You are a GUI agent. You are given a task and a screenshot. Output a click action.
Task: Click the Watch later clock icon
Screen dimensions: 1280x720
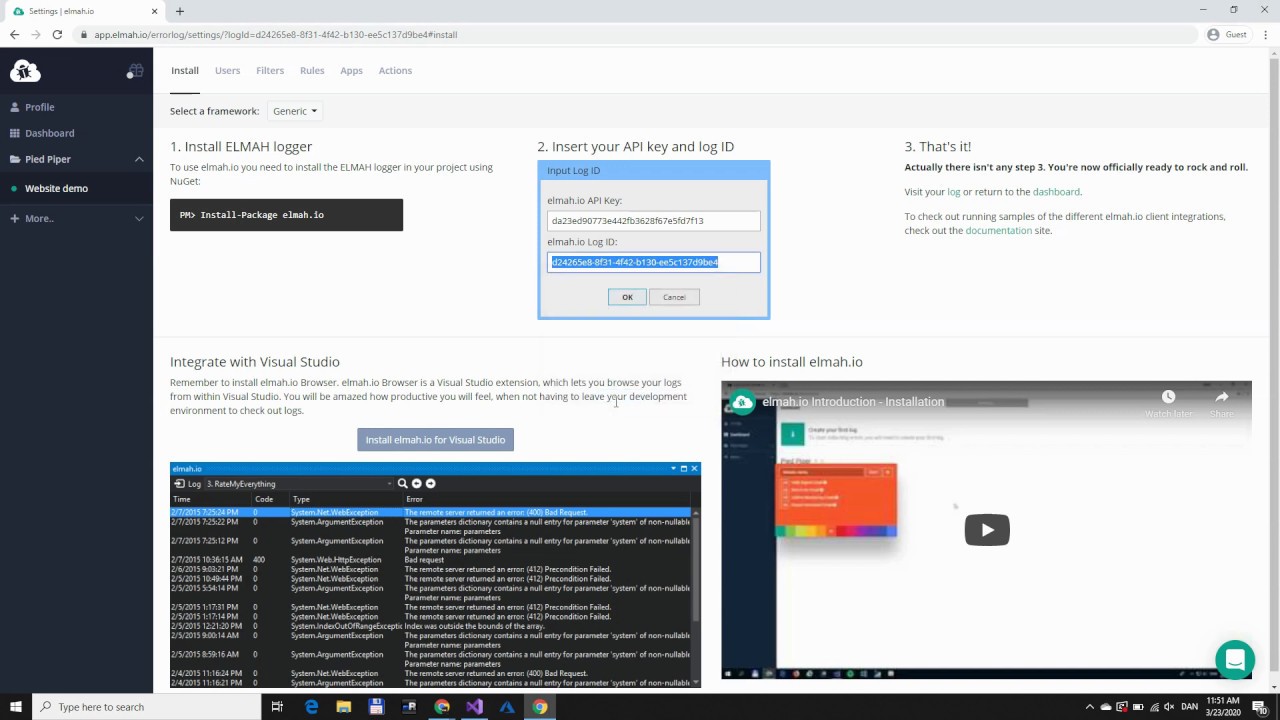1168,398
